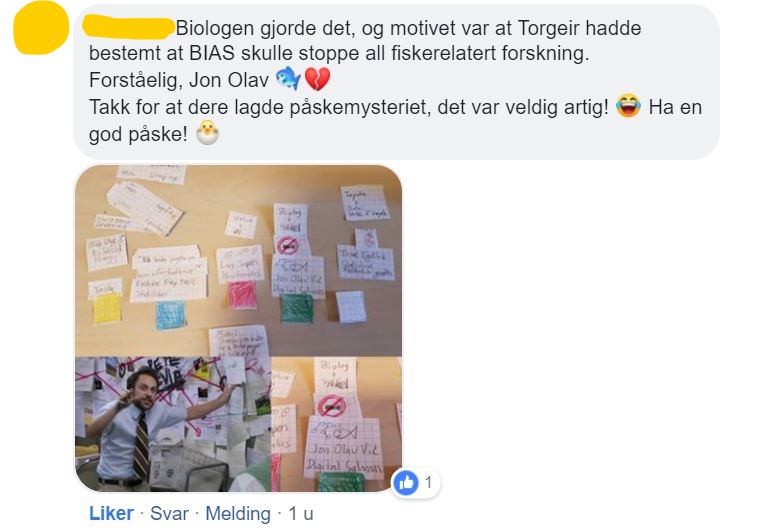Click the blue like reaction thumb icon
This screenshot has width=768, height=532.
pos(406,483)
